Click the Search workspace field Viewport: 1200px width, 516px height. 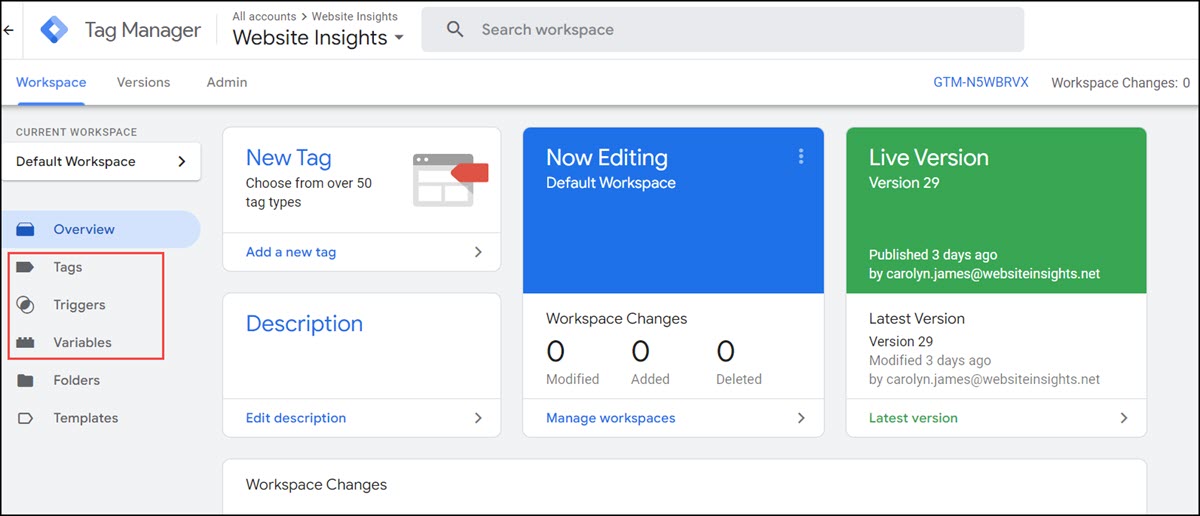pyautogui.click(x=723, y=30)
